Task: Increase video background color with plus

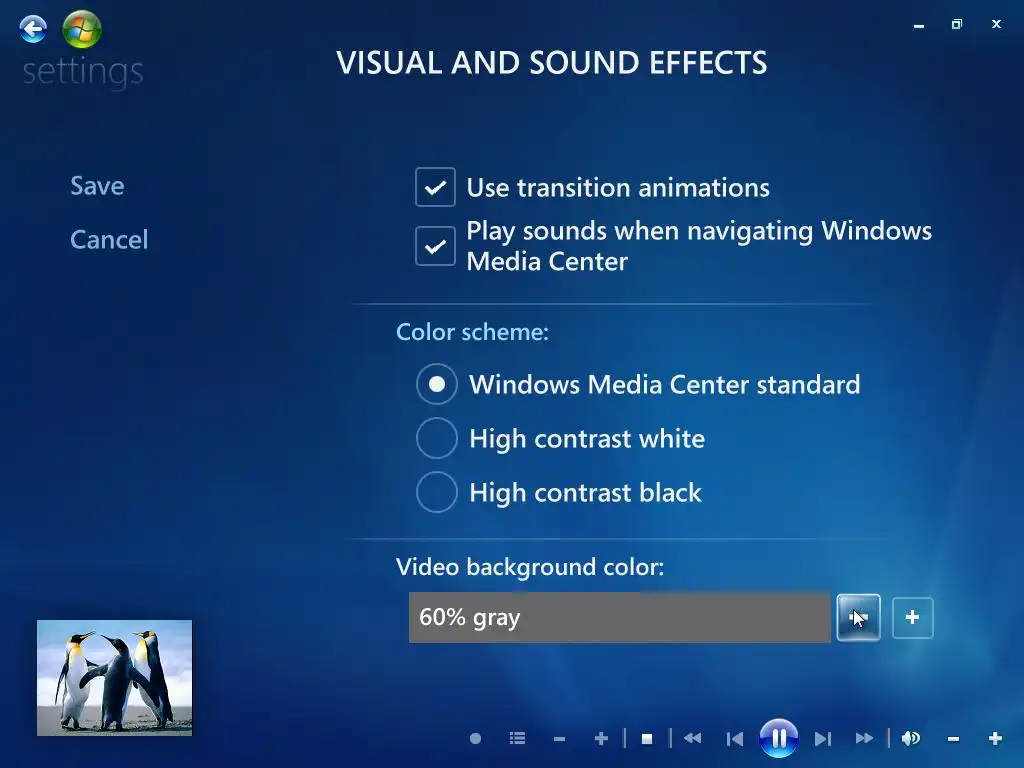Action: click(912, 617)
